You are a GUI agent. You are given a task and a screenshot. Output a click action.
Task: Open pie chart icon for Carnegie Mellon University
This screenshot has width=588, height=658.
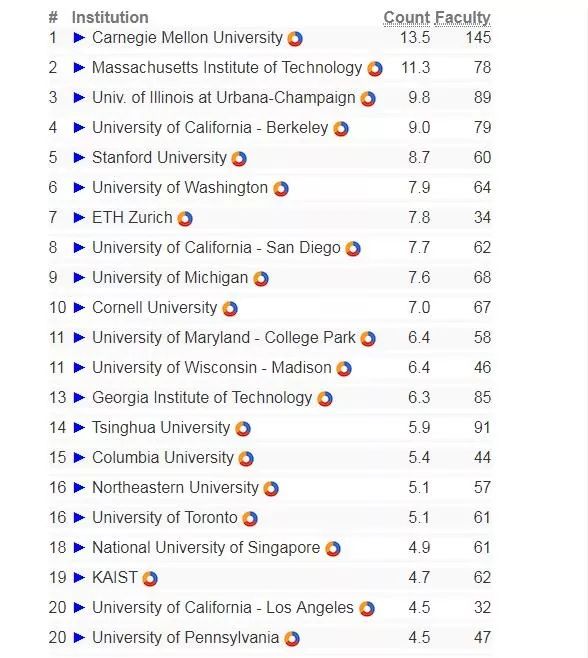coord(295,39)
